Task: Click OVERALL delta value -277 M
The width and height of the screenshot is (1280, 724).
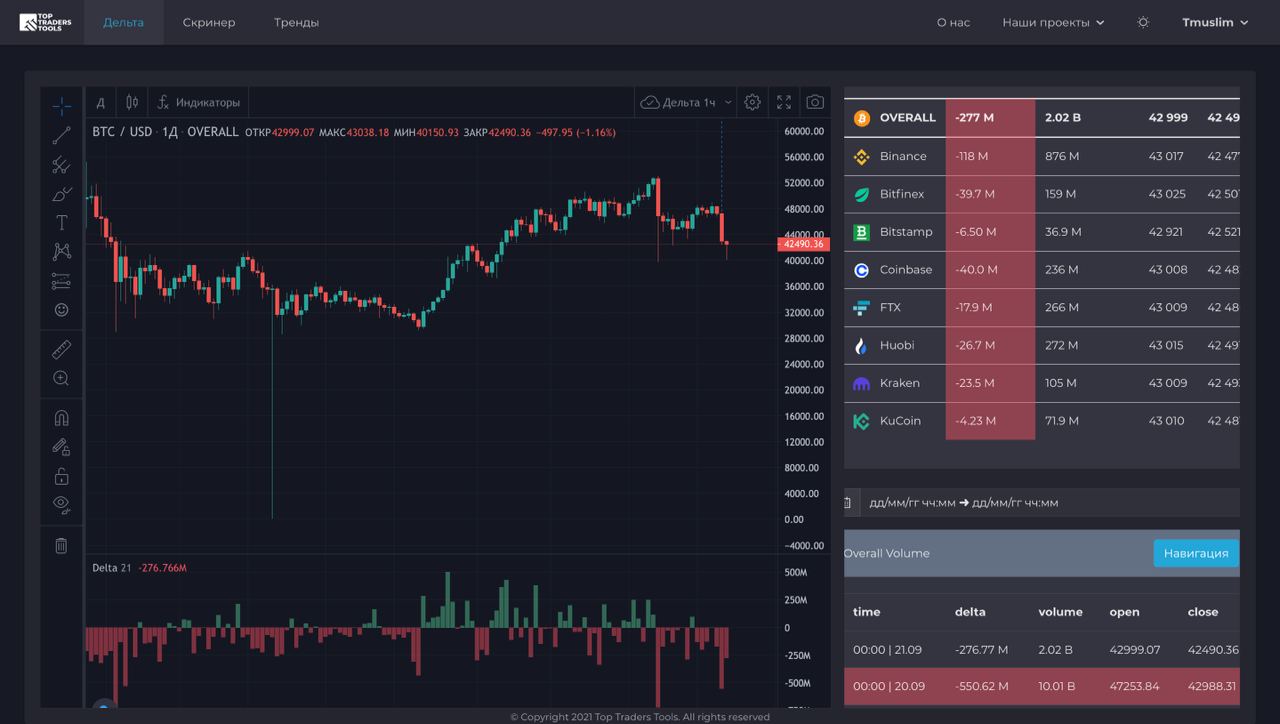Action: click(x=974, y=118)
